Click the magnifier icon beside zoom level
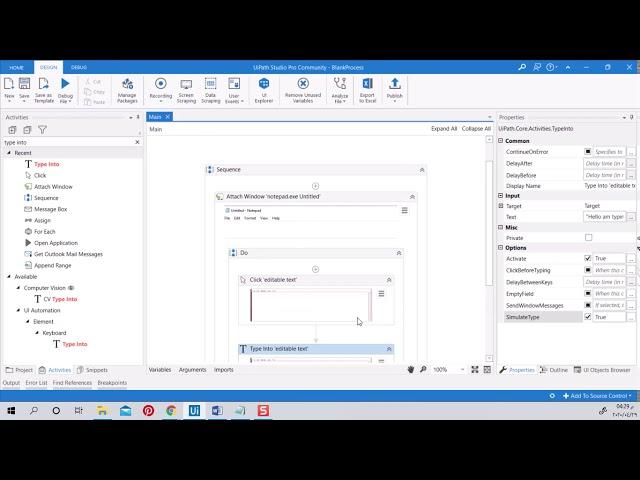640x480 pixels. [x=423, y=369]
